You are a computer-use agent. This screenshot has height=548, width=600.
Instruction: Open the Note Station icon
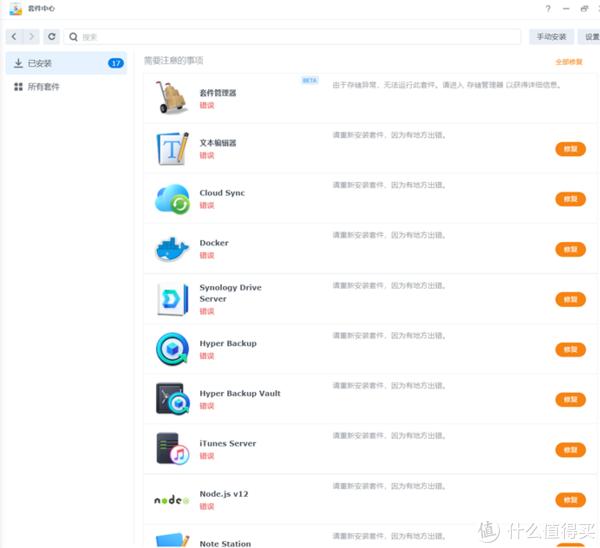pyautogui.click(x=173, y=540)
